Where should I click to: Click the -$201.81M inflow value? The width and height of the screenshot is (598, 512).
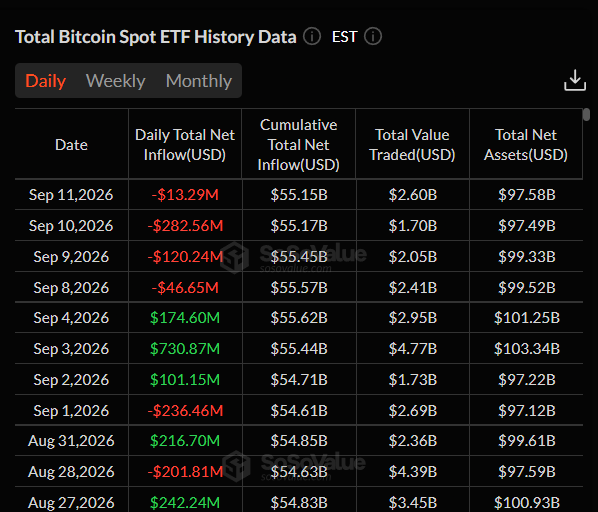[x=185, y=472]
